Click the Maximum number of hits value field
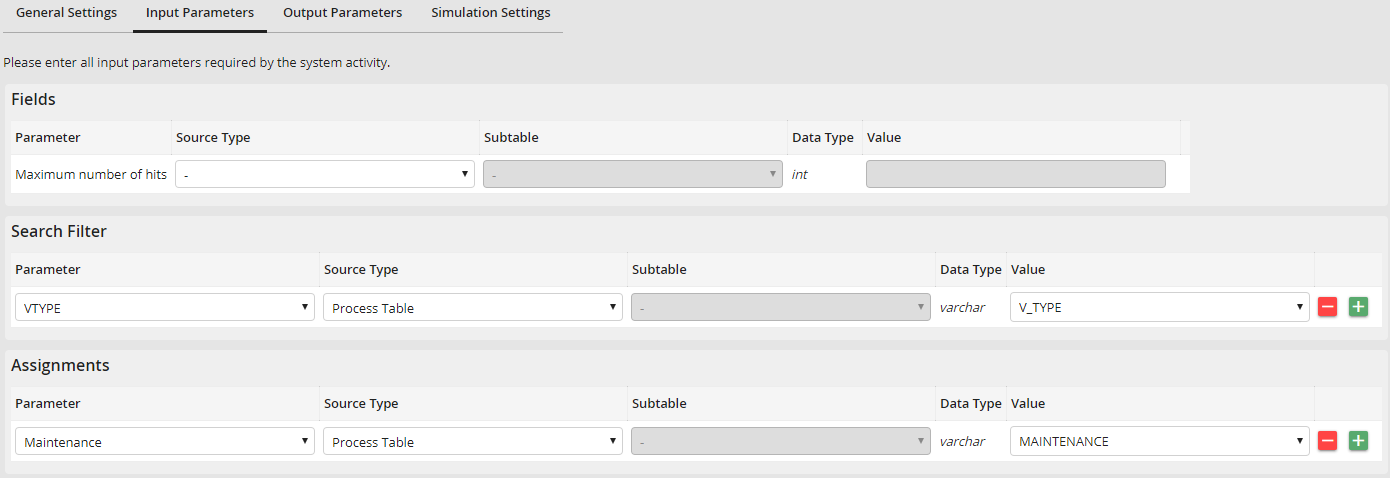Image resolution: width=1390 pixels, height=478 pixels. pyautogui.click(x=1016, y=174)
